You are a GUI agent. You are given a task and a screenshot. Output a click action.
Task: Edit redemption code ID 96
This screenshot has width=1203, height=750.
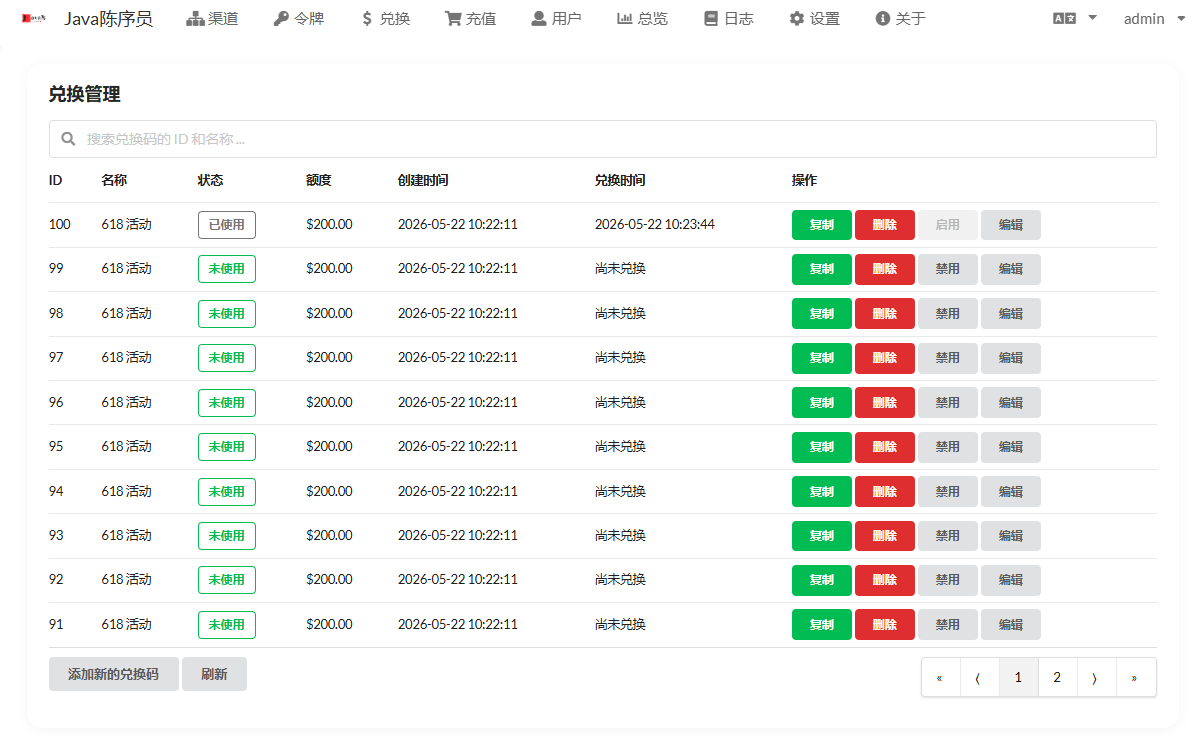pyautogui.click(x=1011, y=402)
